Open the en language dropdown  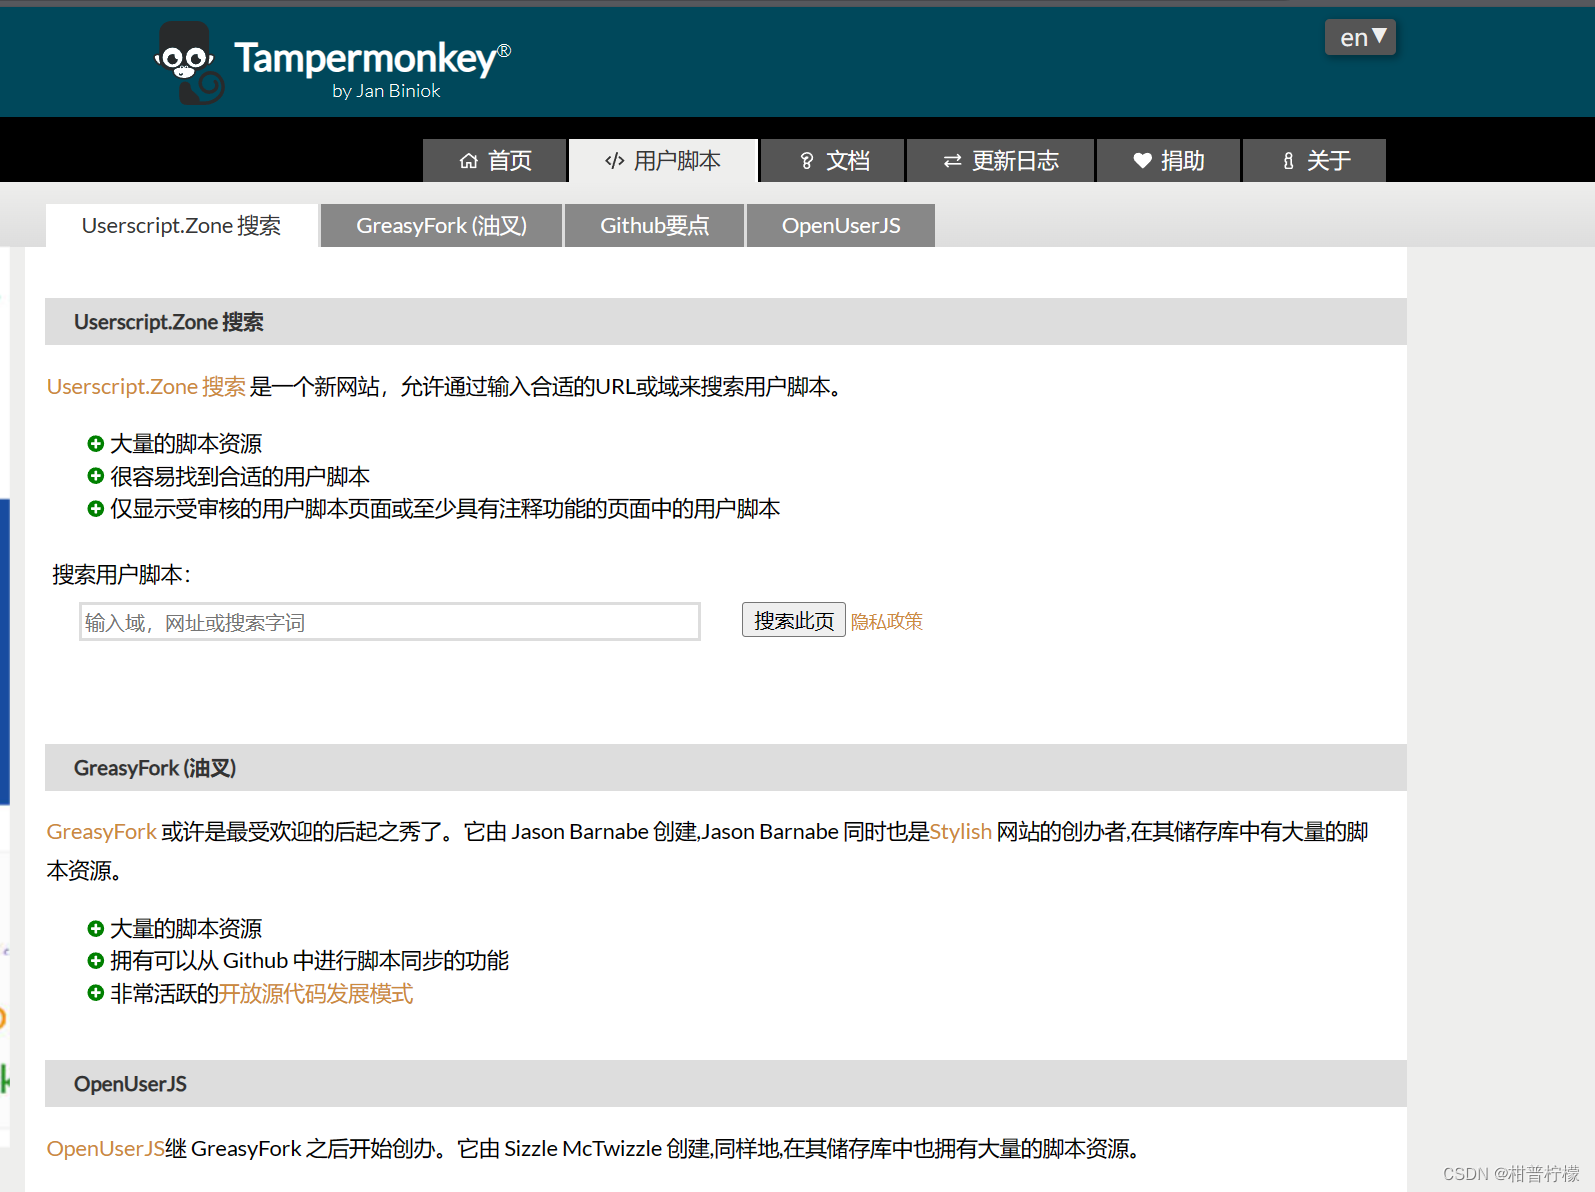point(1360,38)
